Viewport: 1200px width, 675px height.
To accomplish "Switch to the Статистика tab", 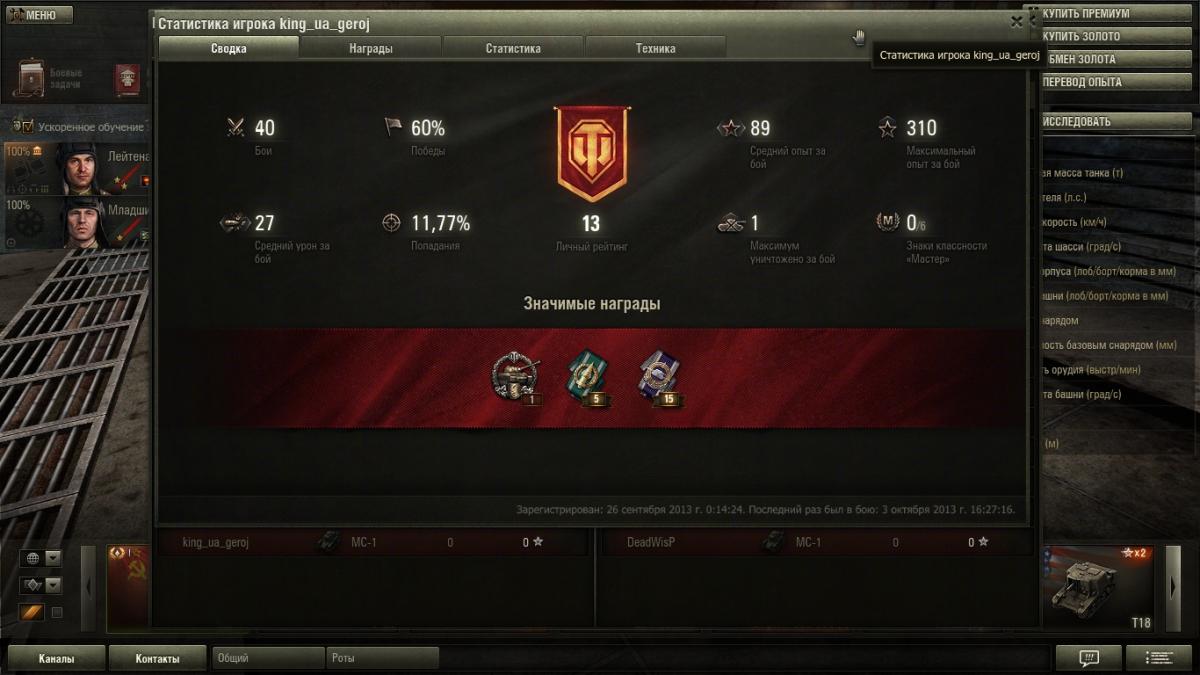I will [x=513, y=48].
